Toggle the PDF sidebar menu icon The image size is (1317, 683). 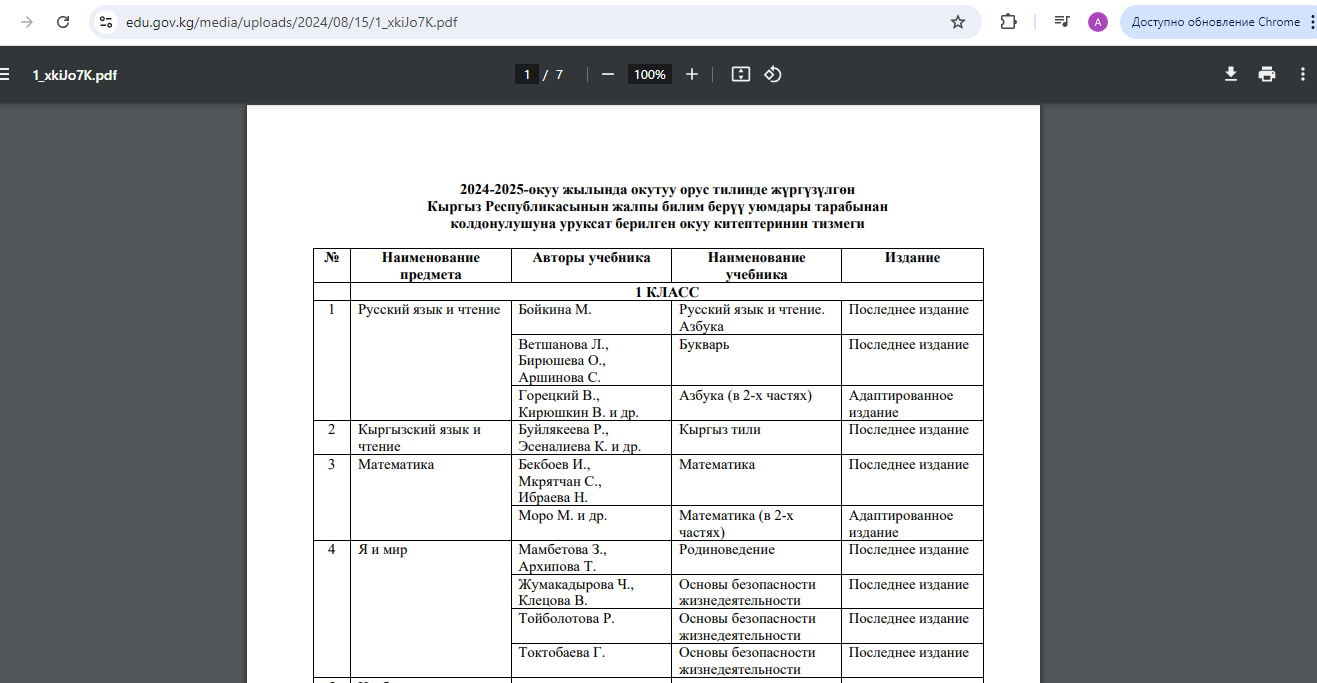tap(4, 74)
